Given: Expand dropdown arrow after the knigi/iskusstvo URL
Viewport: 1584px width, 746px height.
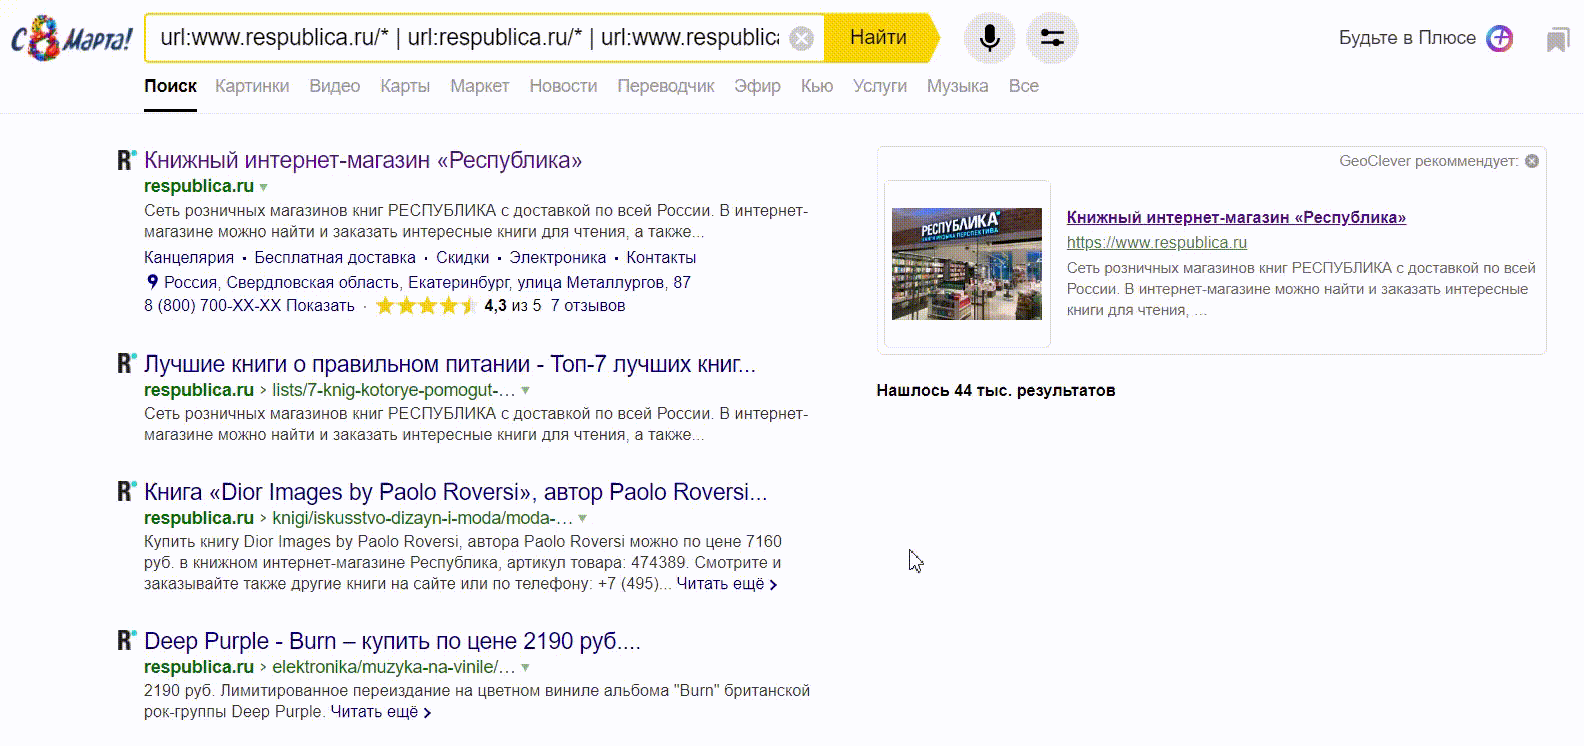Looking at the screenshot, I should click(583, 519).
